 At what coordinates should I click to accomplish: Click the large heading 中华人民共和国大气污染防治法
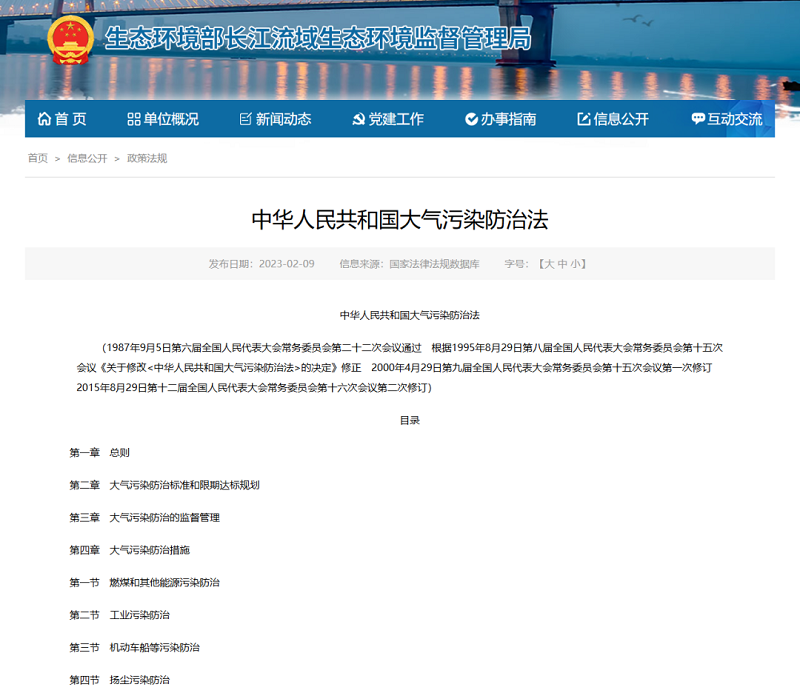(400, 219)
